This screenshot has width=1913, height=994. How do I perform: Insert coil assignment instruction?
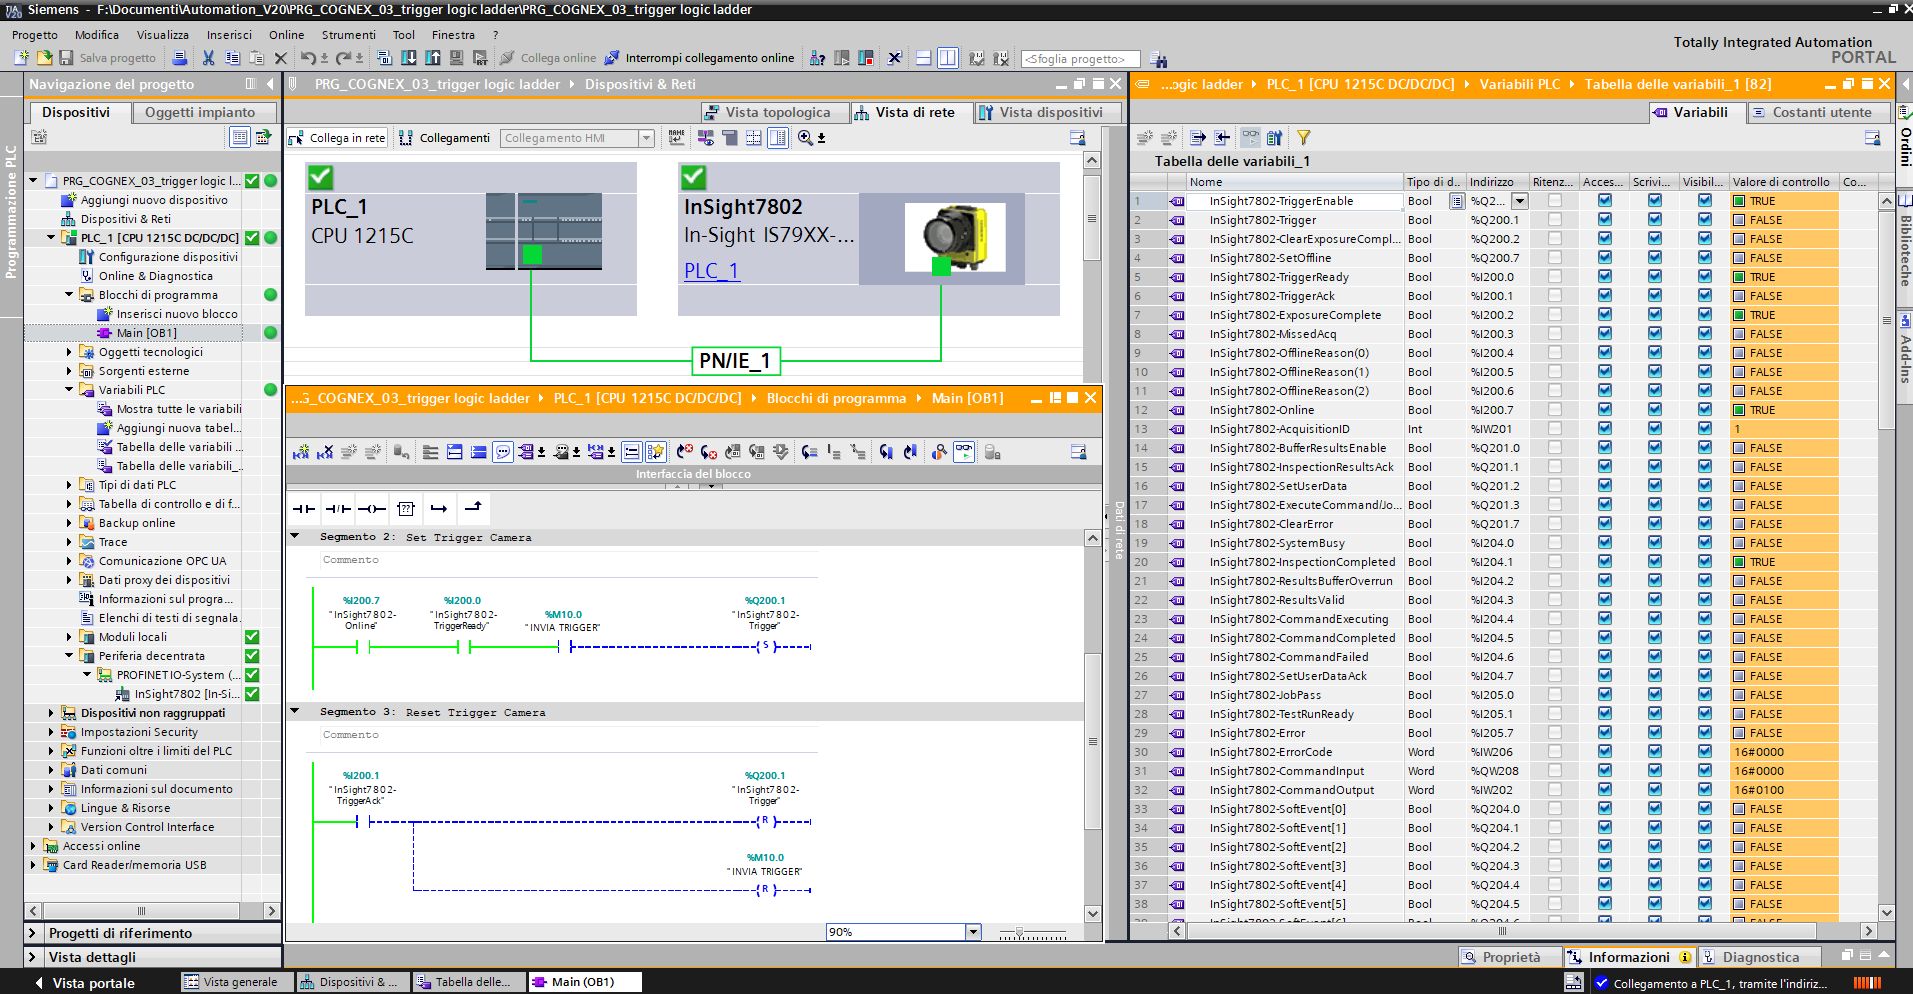click(x=372, y=508)
